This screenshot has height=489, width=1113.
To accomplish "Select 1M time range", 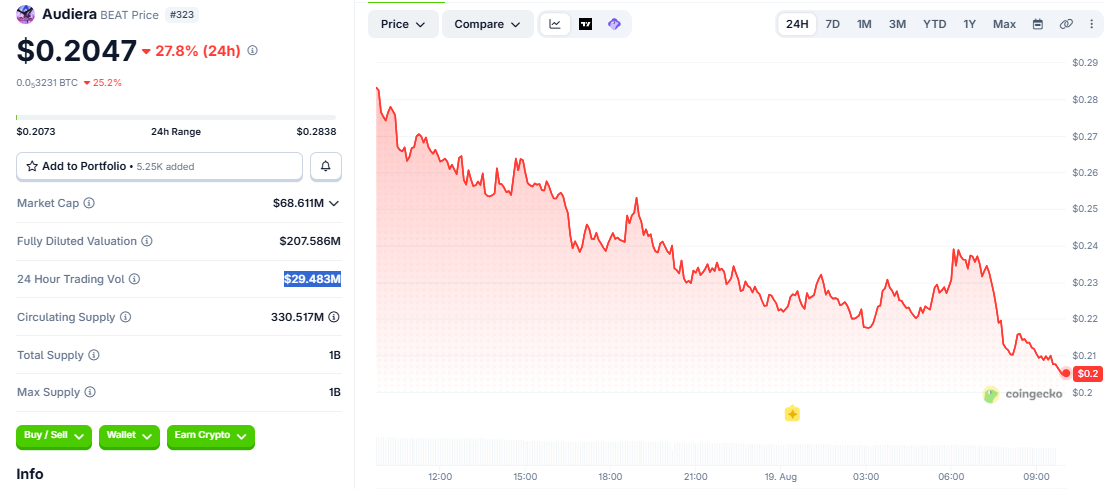I will (x=864, y=24).
